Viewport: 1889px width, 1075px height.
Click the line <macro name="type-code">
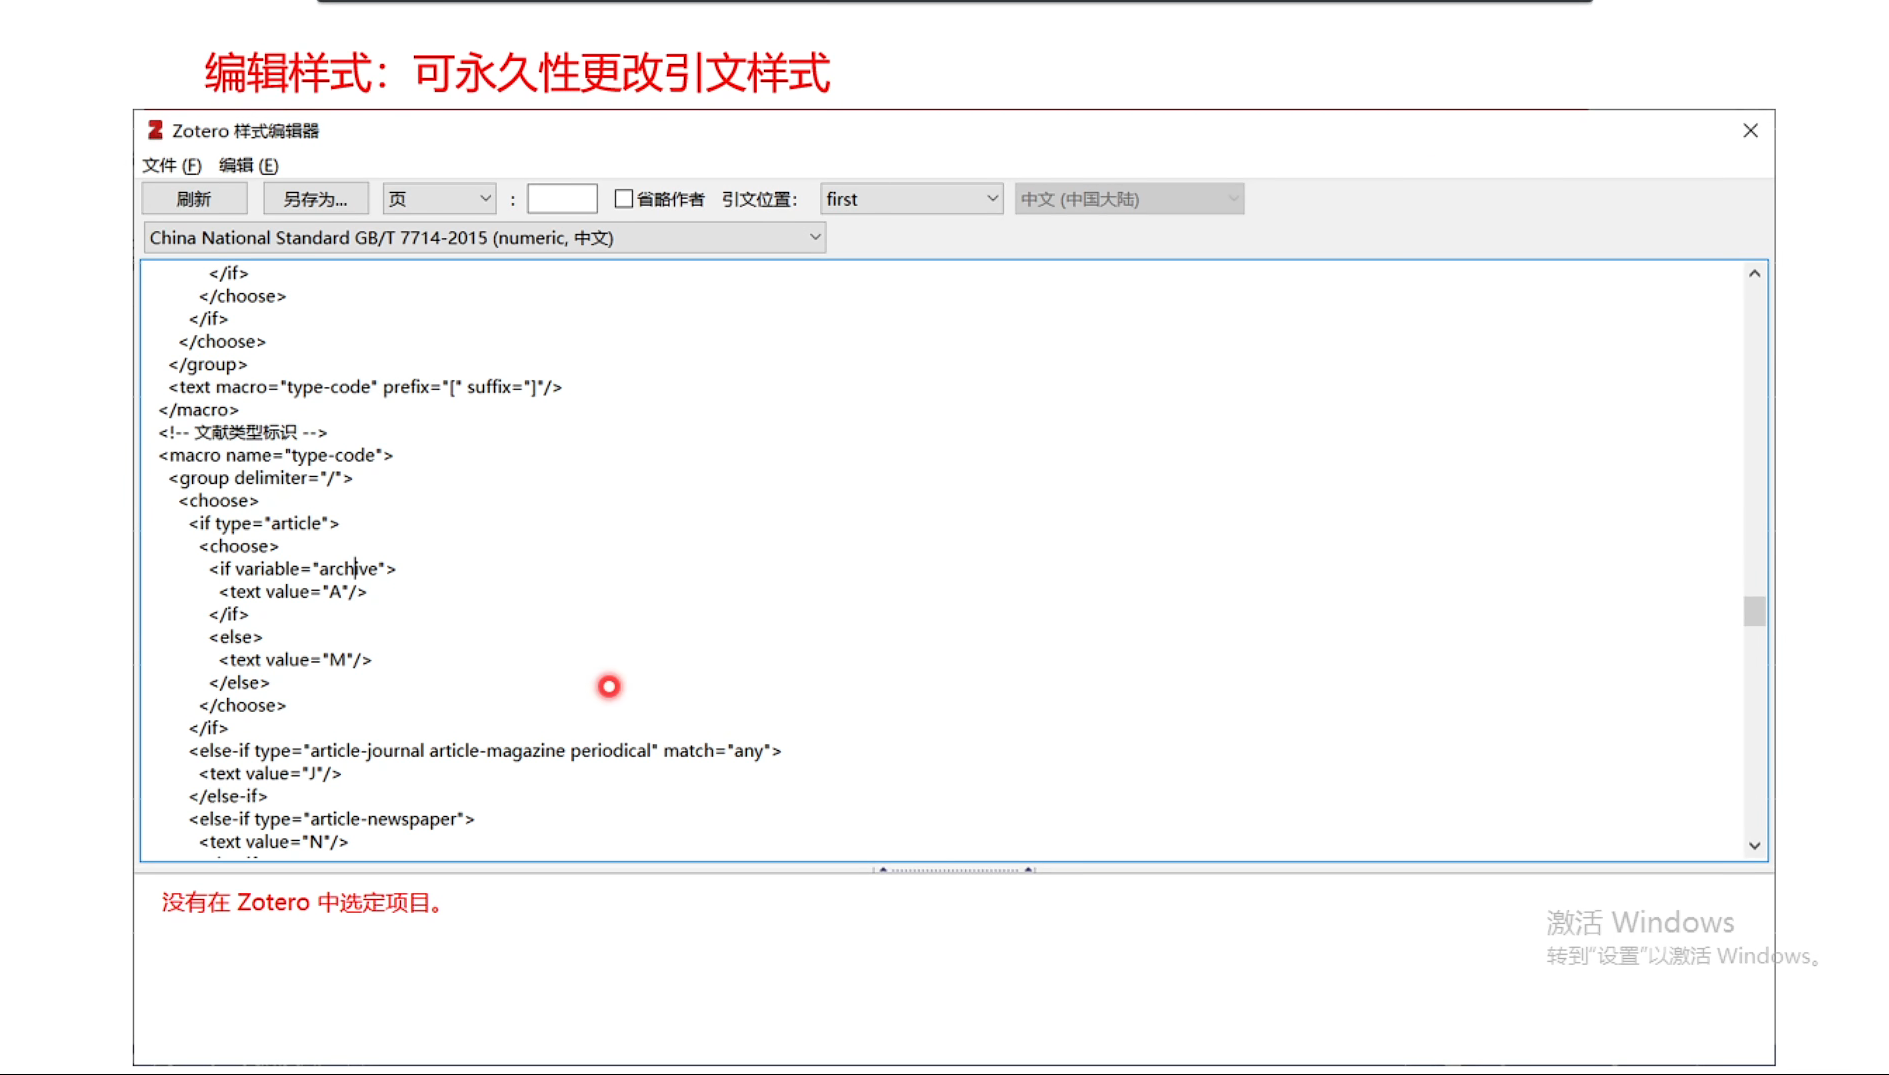[276, 455]
